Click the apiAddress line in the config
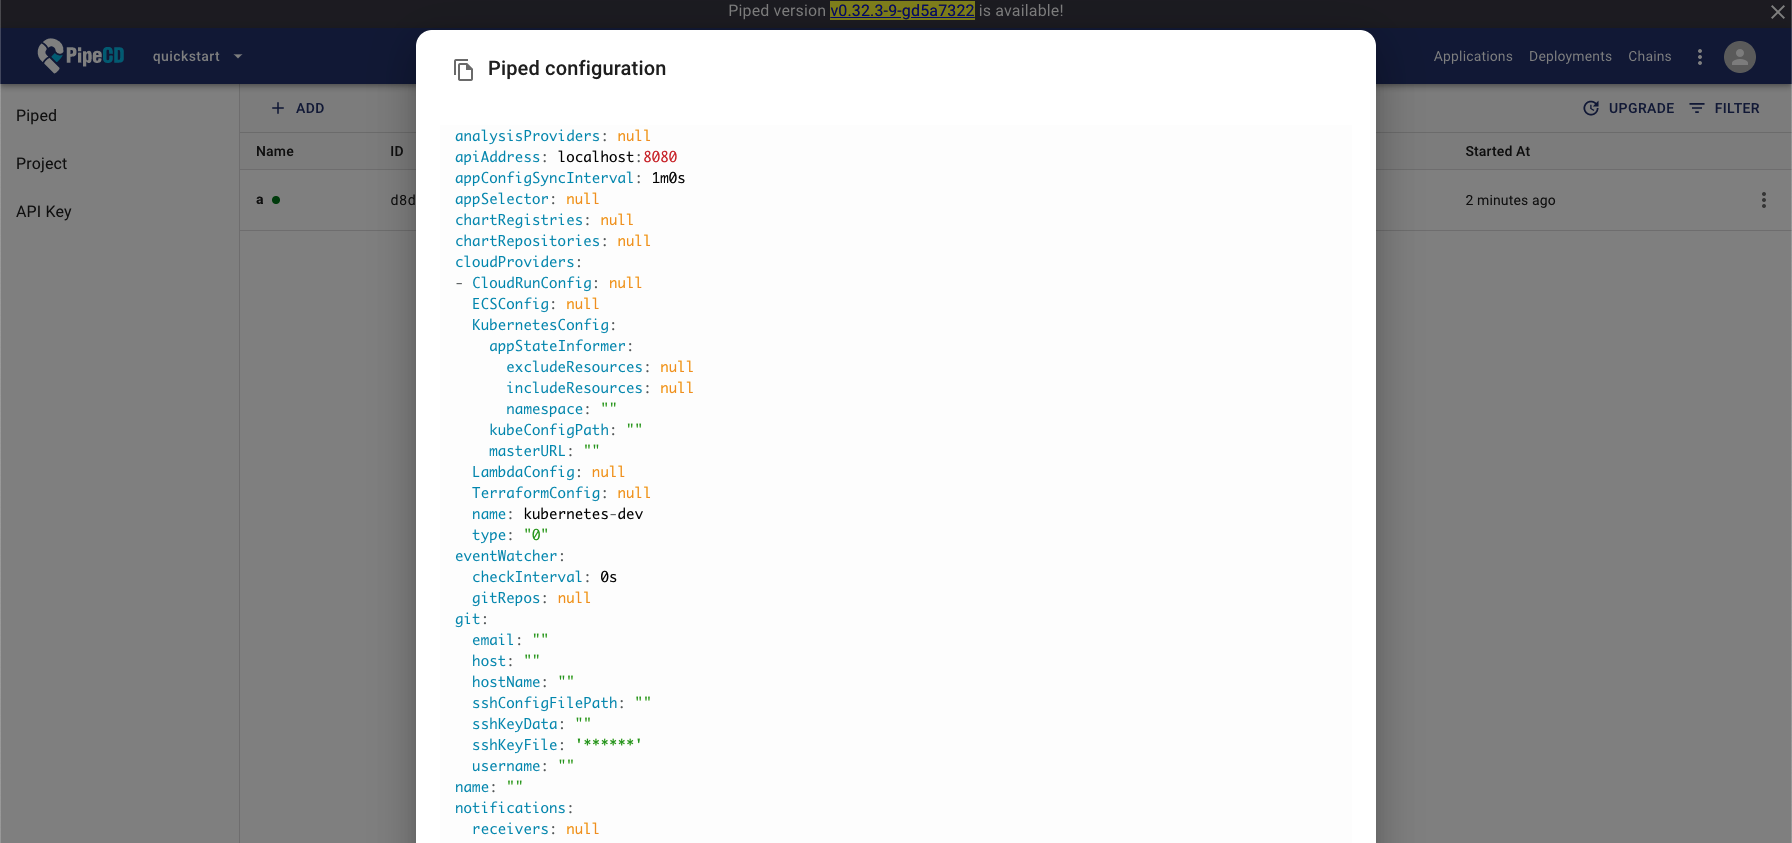Viewport: 1792px width, 843px height. (x=566, y=157)
